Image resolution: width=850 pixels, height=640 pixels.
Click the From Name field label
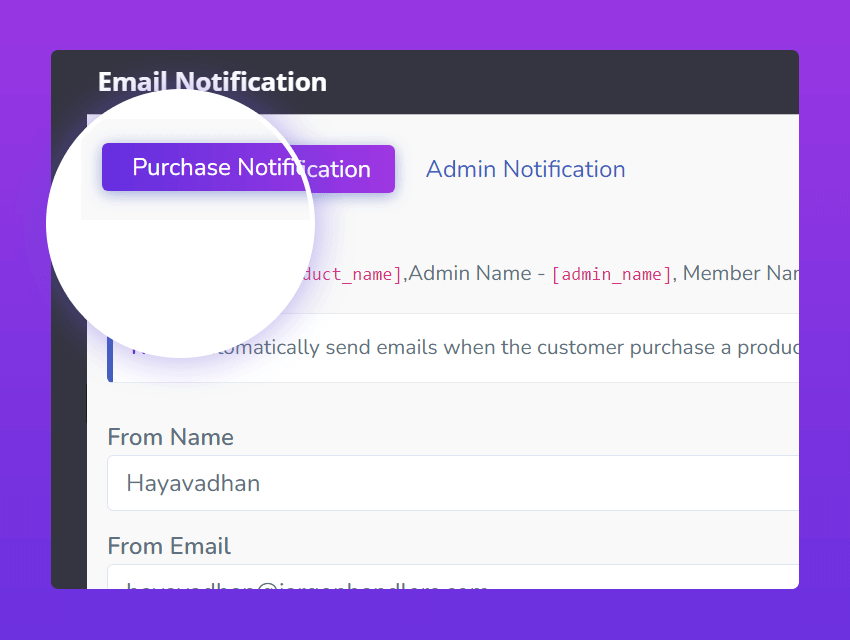tap(170, 437)
